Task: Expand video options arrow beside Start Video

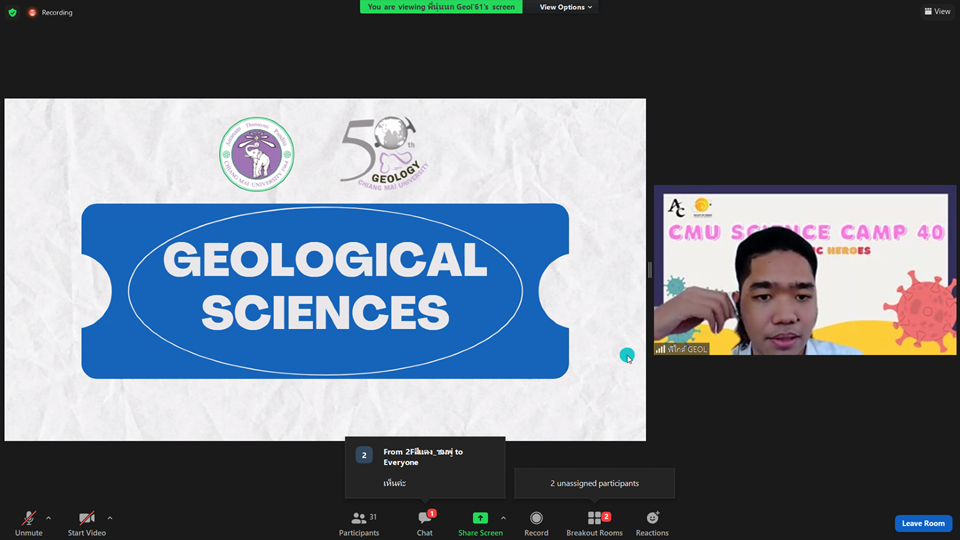Action: click(x=110, y=518)
